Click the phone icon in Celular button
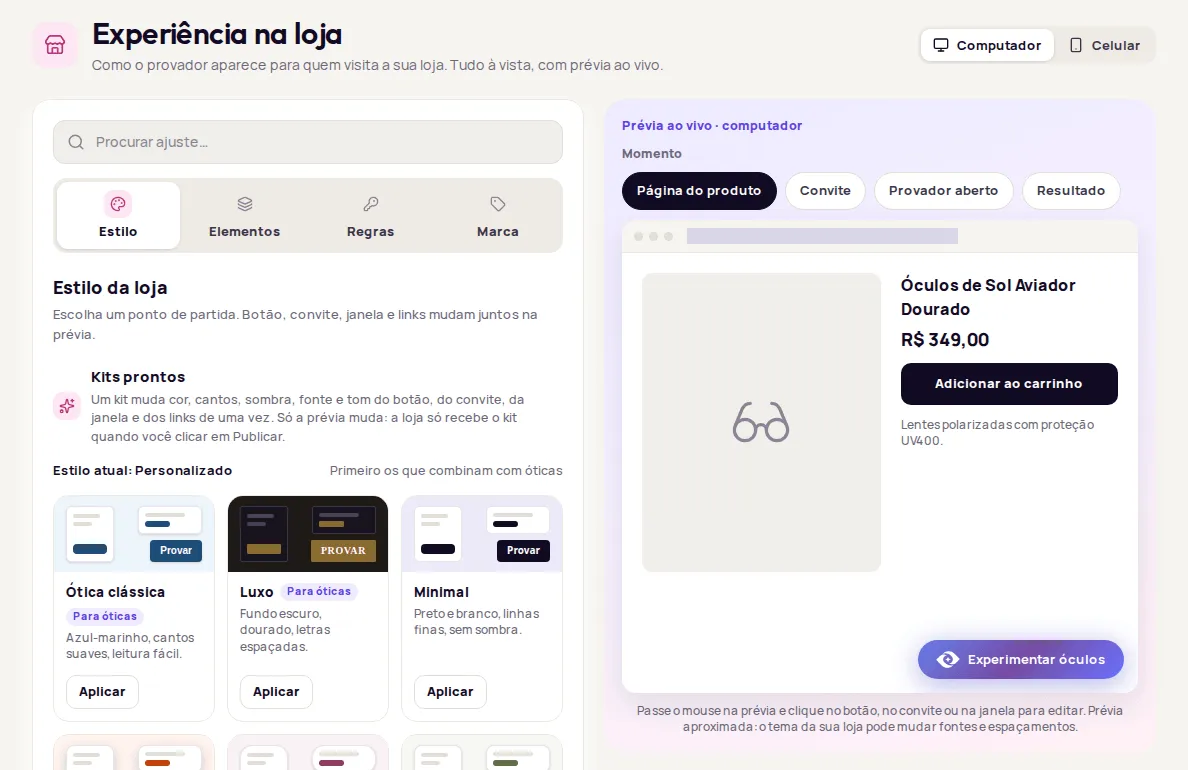 1075,45
